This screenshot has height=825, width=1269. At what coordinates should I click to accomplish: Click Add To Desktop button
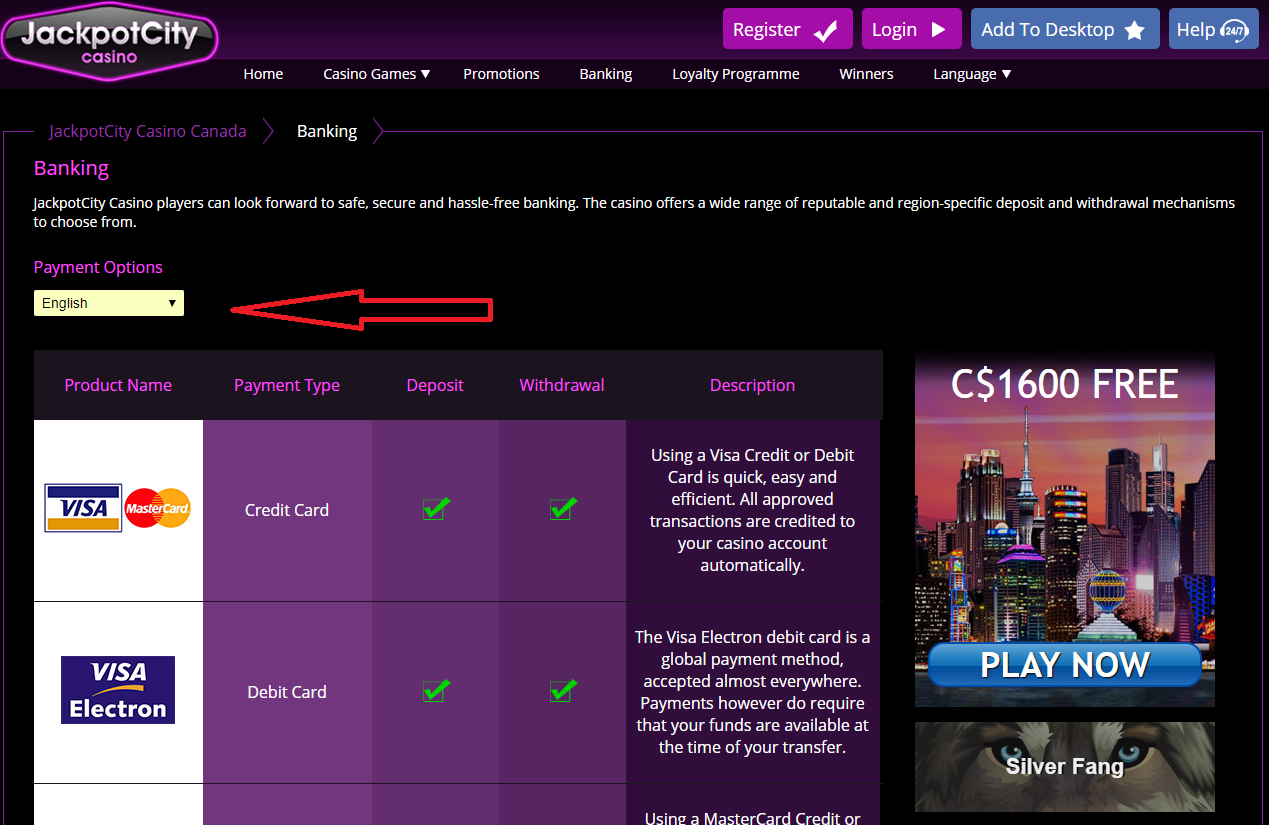pos(1065,29)
